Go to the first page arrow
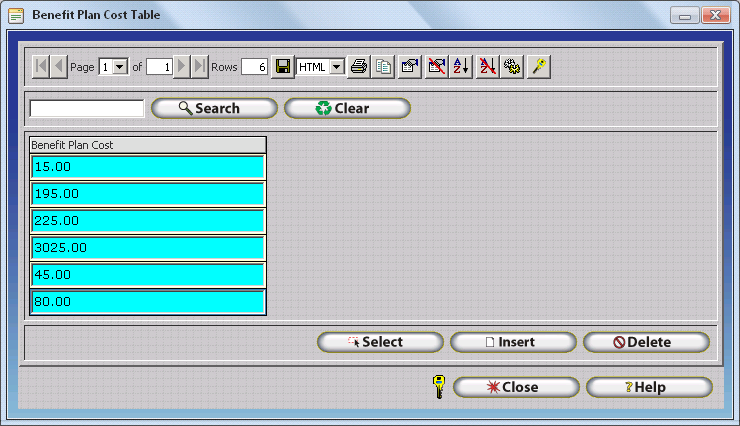This screenshot has height=426, width=740. 41,67
